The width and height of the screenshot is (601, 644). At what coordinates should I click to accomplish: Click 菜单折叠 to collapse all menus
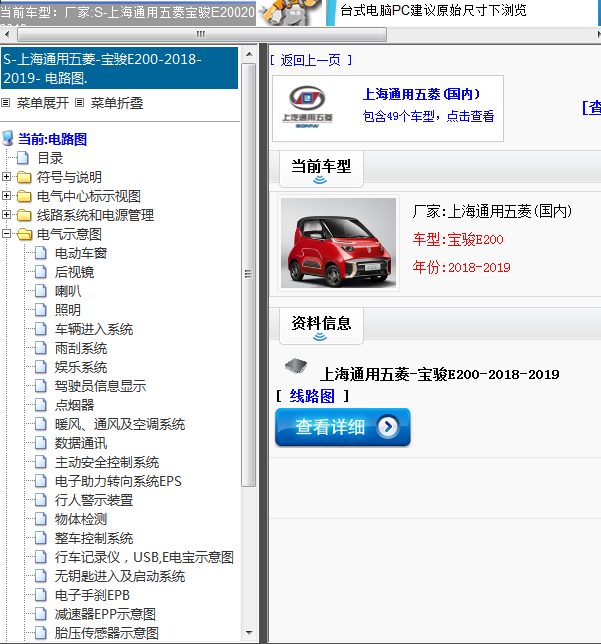click(x=117, y=103)
